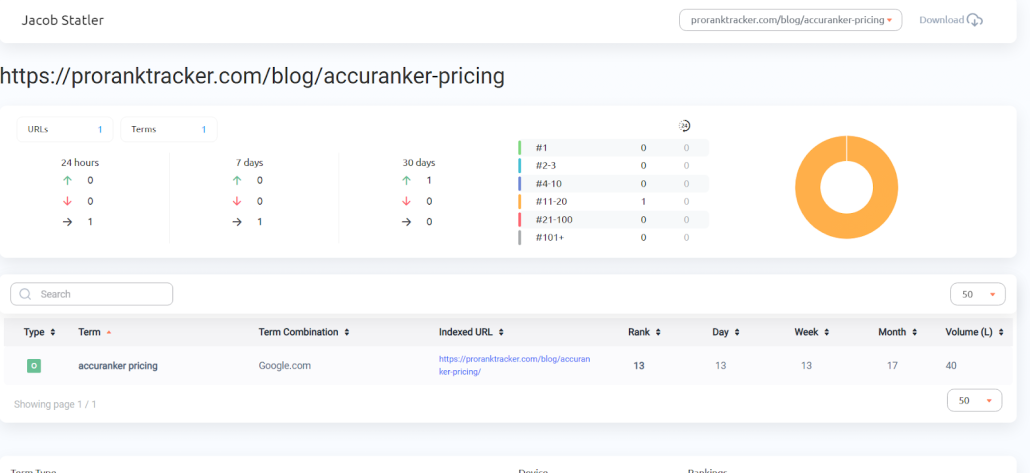The height and width of the screenshot is (473, 1030).
Task: Open the proranktracker.com/blog/accuranker-pricing URL dropdown
Action: pos(790,20)
